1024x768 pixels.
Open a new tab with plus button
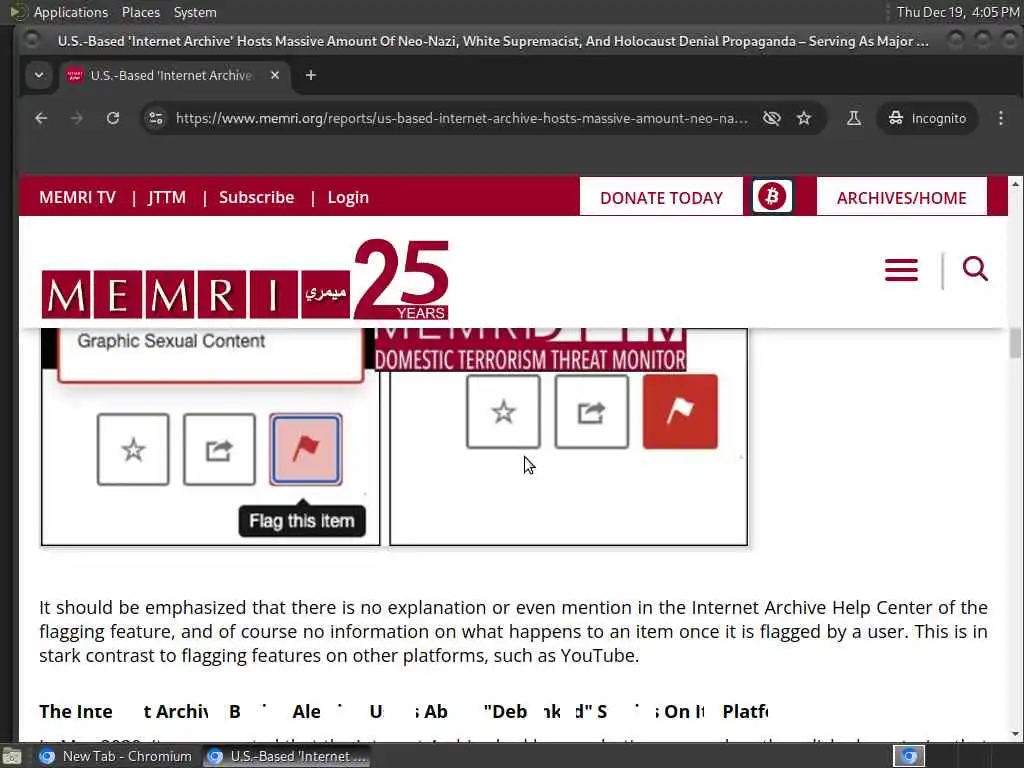[x=311, y=75]
